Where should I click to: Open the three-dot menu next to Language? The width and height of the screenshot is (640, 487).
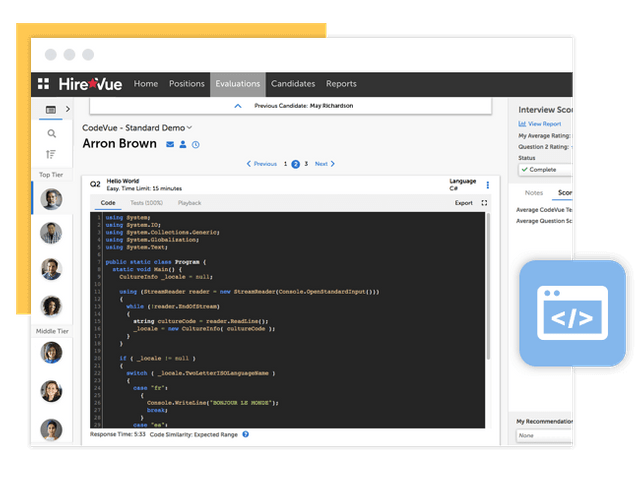[488, 185]
